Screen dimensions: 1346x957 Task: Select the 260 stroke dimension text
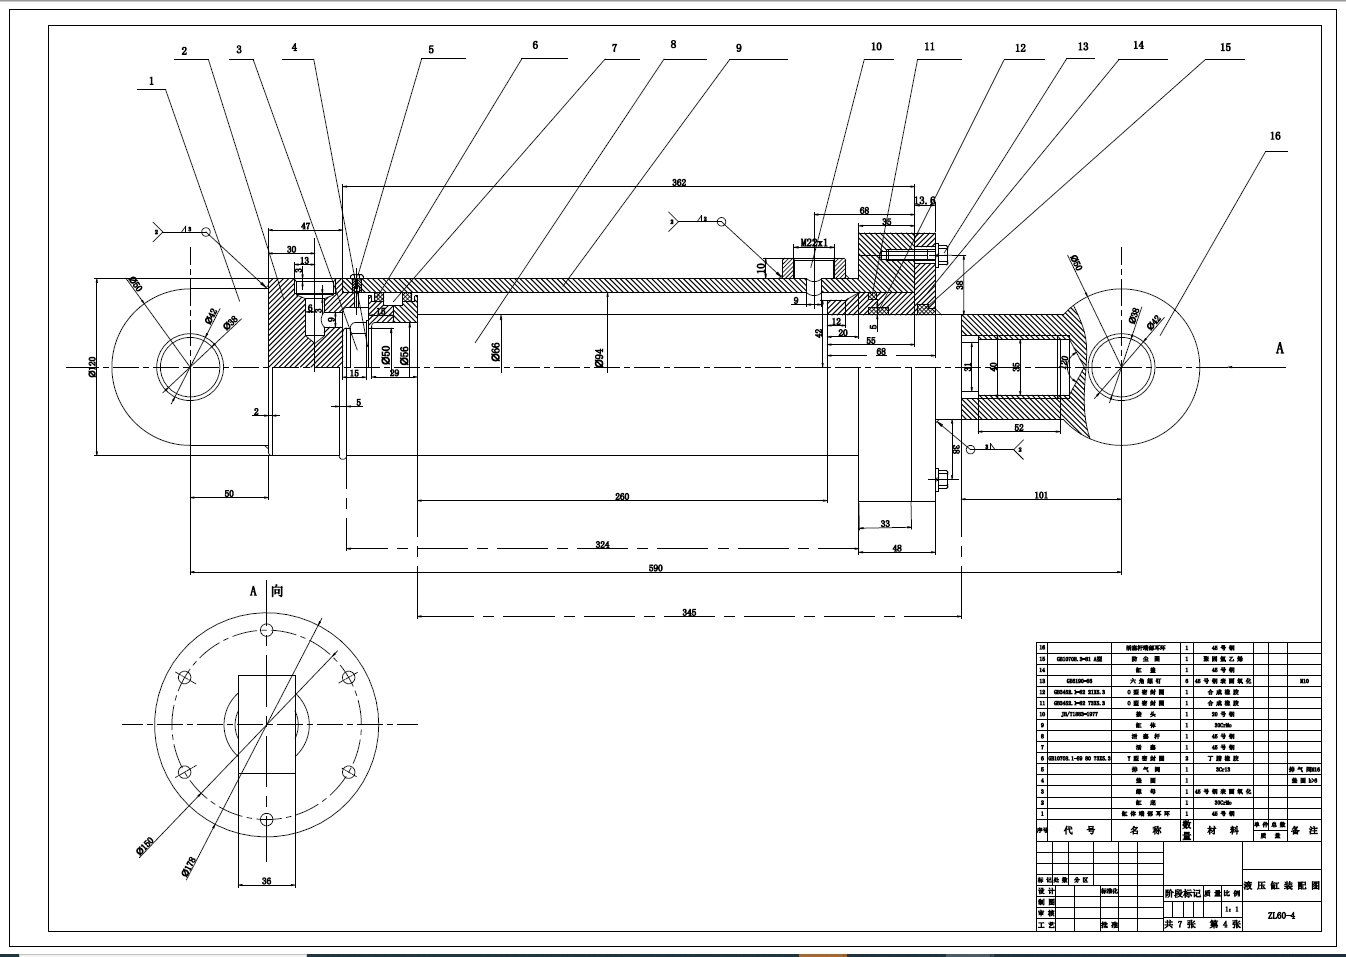click(622, 496)
